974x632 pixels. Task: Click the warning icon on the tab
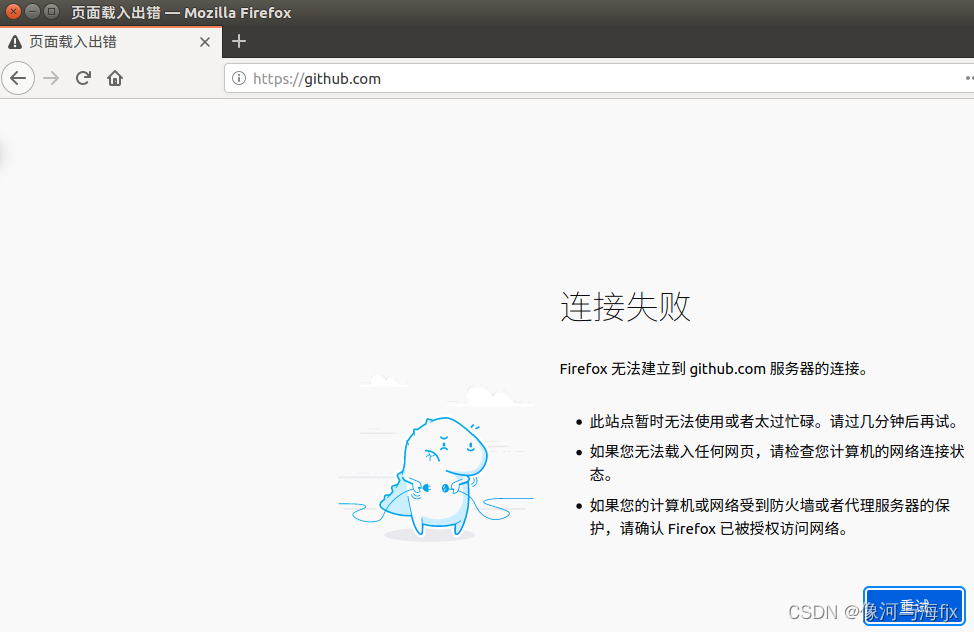(x=15, y=42)
